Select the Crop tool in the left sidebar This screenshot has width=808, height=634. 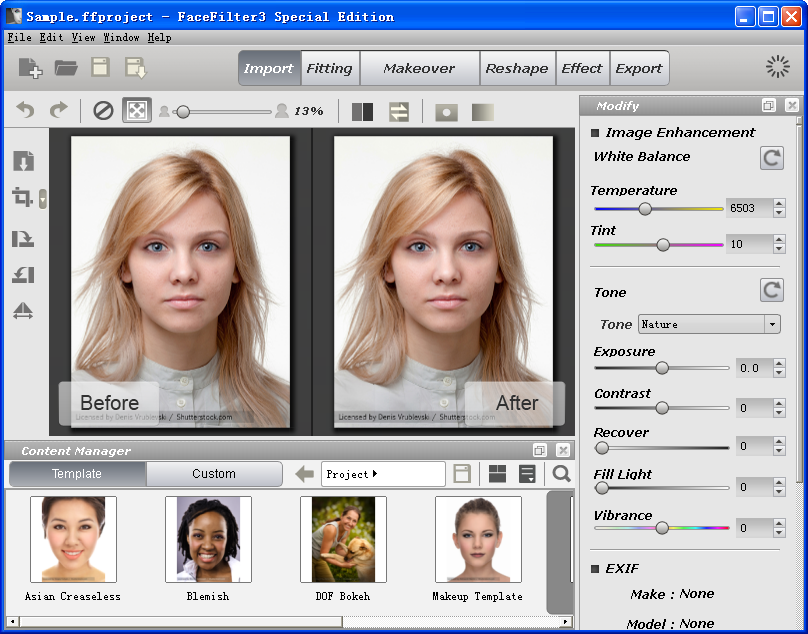[x=24, y=198]
